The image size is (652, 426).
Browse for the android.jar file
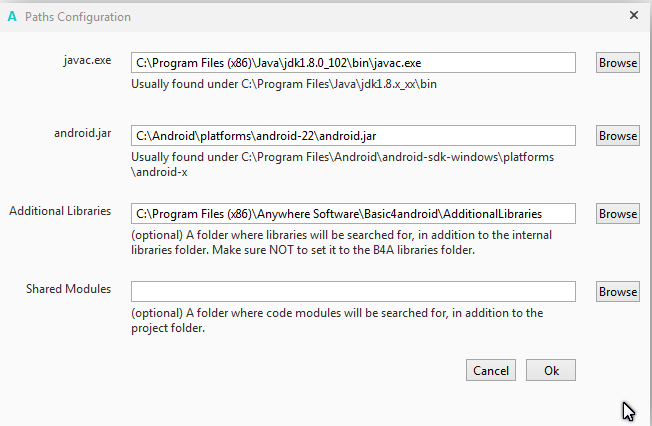(618, 135)
